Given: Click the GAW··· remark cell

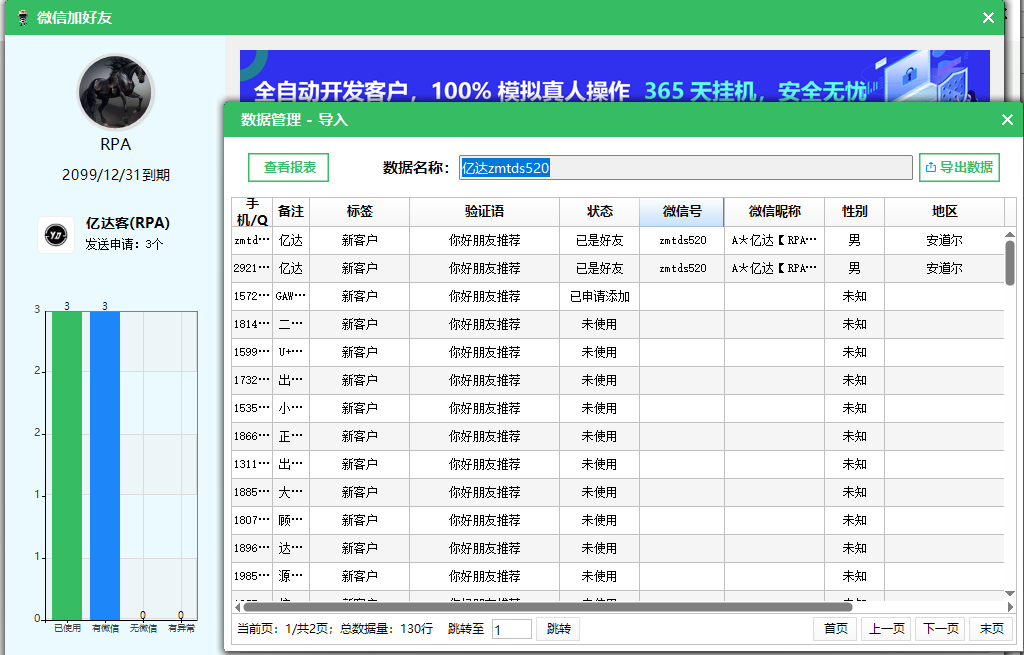Looking at the screenshot, I should 291,296.
